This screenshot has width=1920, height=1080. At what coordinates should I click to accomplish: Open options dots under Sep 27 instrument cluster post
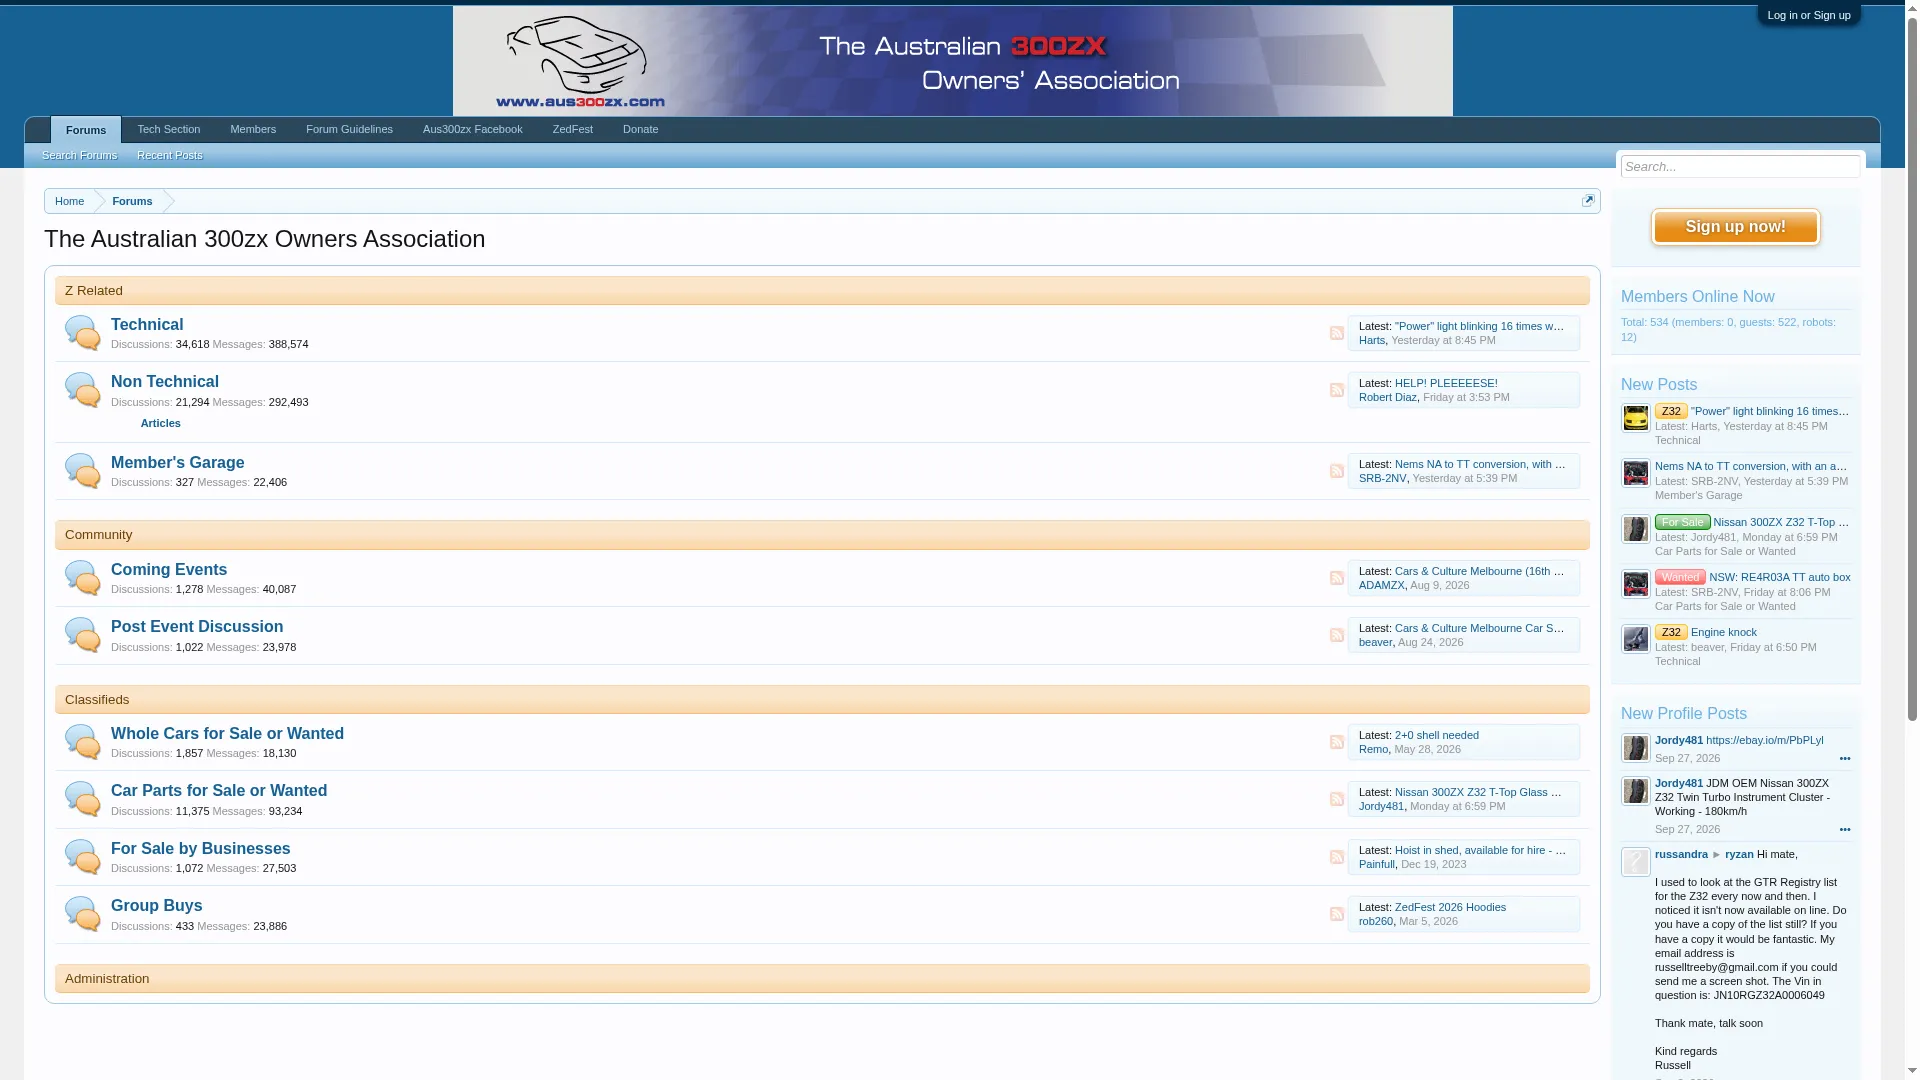(x=1845, y=830)
